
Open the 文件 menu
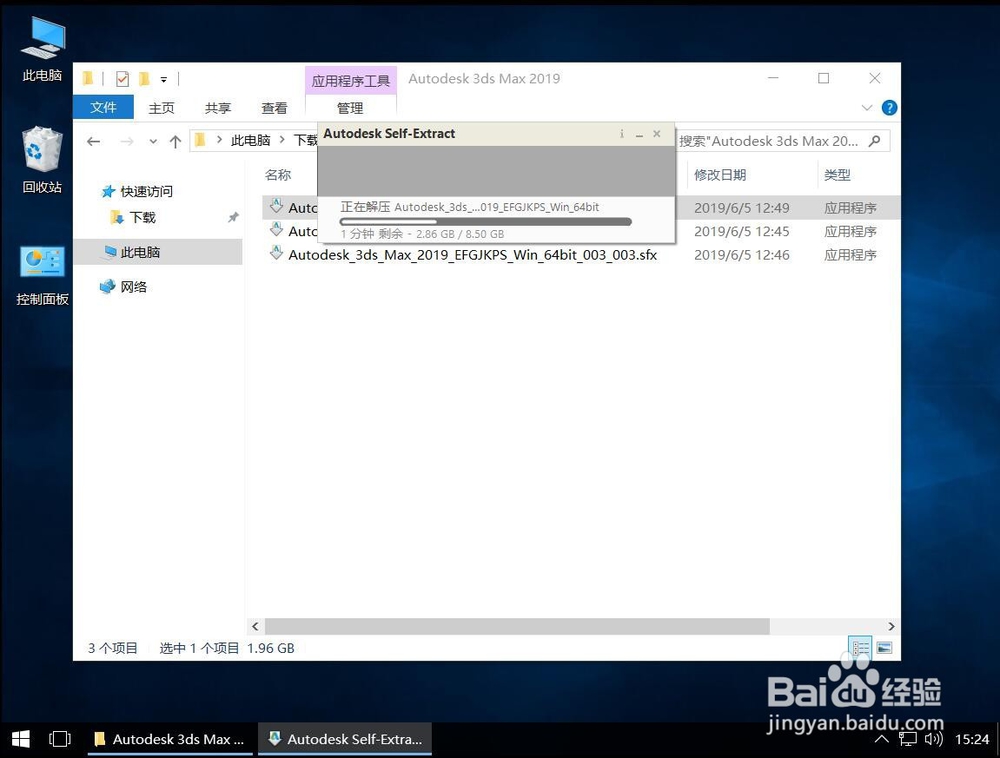[103, 107]
